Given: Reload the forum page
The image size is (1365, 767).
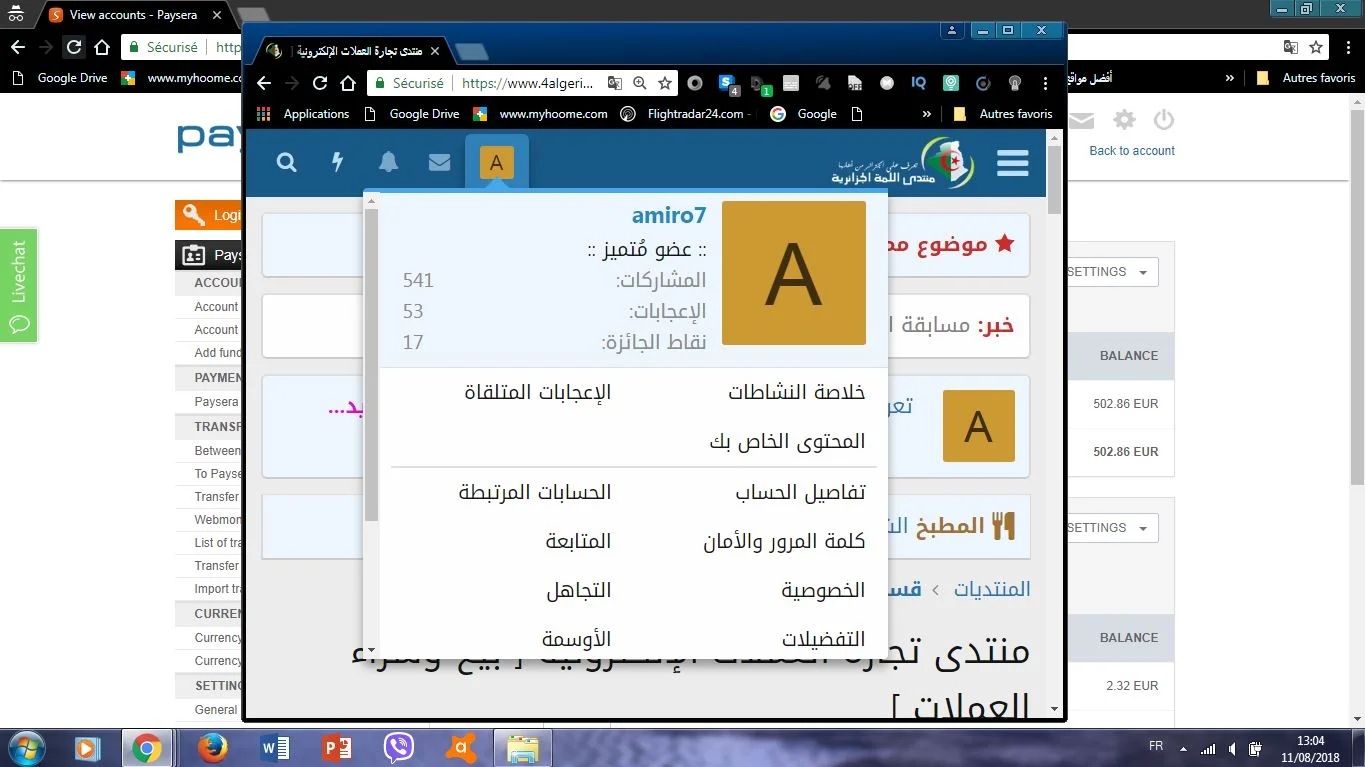Looking at the screenshot, I should point(320,83).
